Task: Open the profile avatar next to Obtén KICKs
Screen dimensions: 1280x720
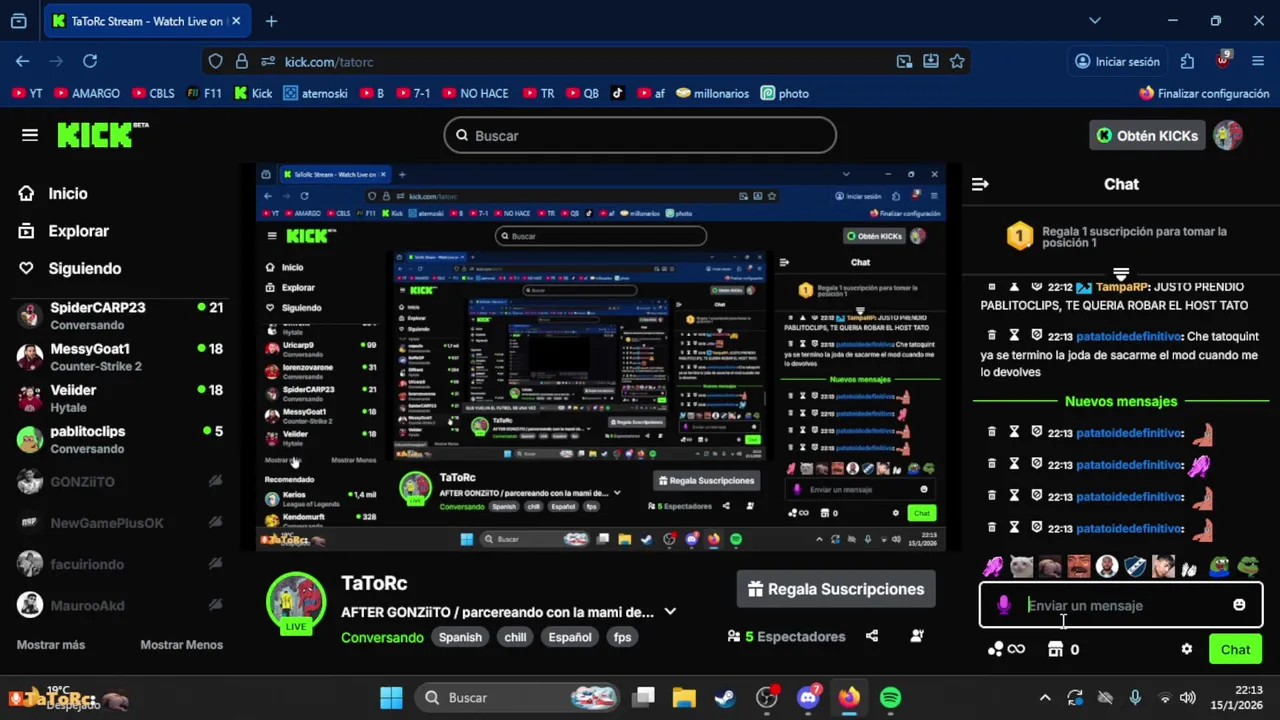Action: [1227, 135]
